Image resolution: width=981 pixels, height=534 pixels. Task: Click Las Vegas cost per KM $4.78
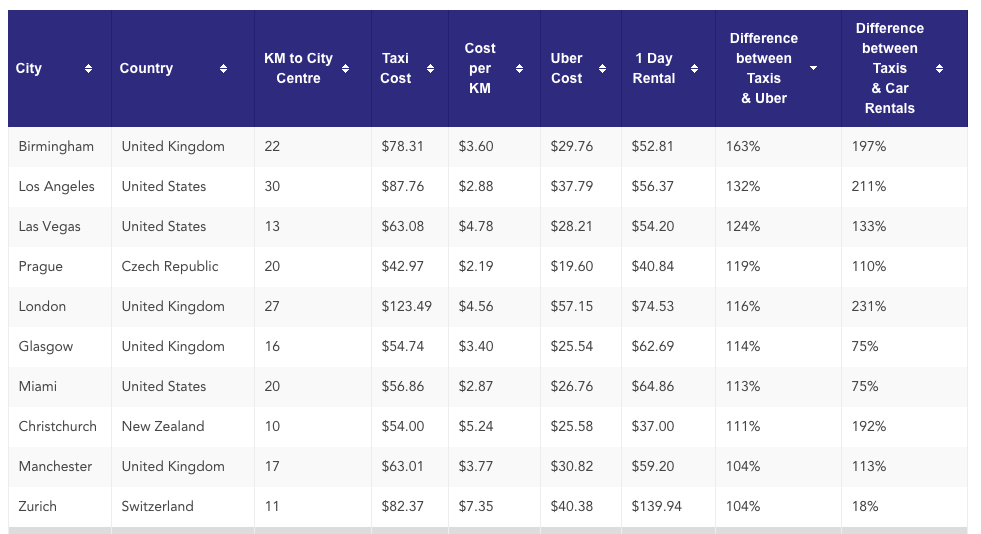(x=475, y=226)
